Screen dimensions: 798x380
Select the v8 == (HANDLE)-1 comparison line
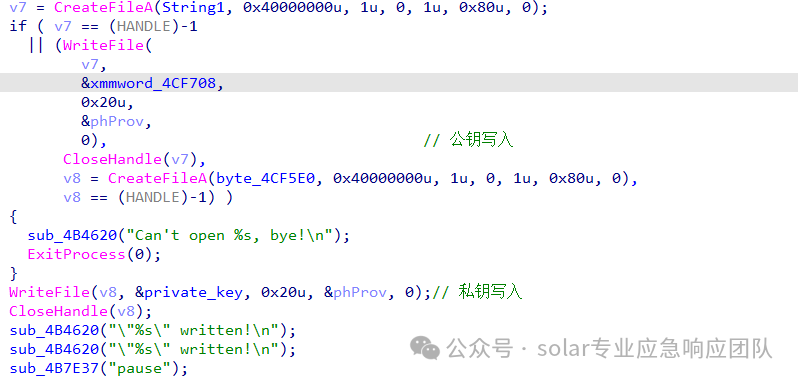click(148, 197)
